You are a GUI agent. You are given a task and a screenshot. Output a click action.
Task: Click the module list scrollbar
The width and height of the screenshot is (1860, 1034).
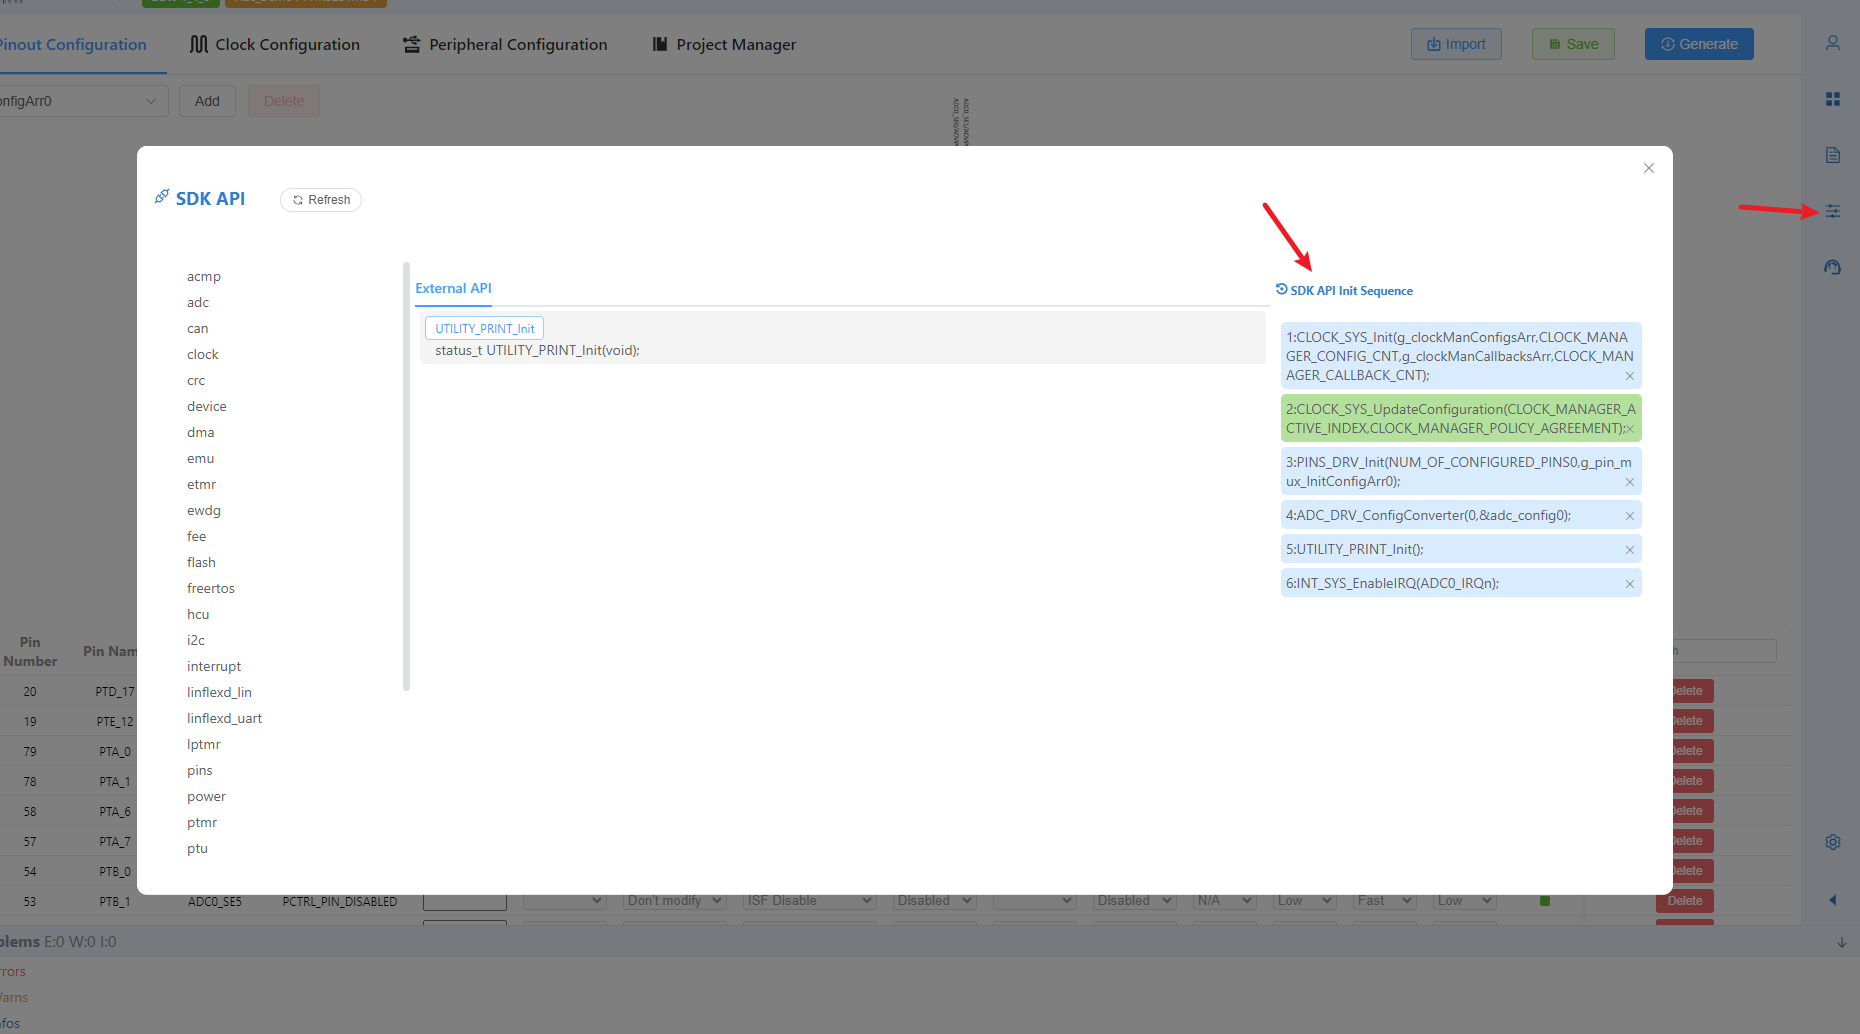click(406, 476)
